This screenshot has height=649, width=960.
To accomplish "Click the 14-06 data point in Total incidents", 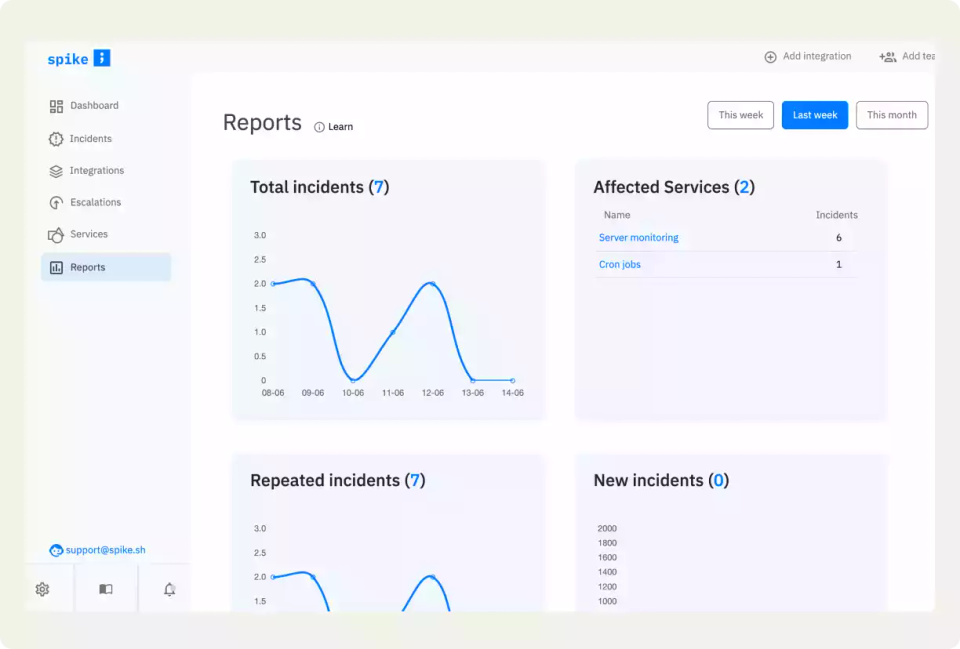I will pyautogui.click(x=512, y=380).
